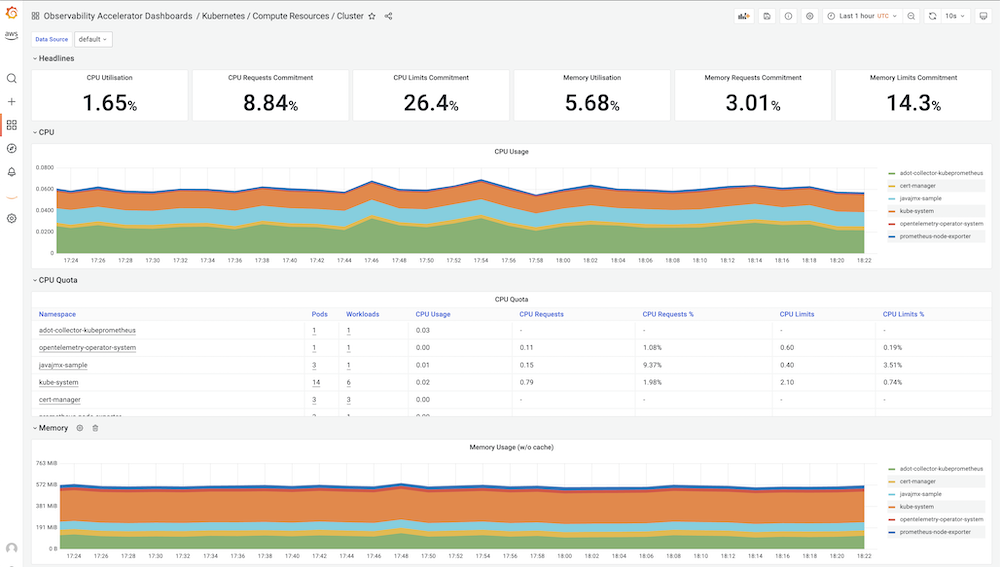Open the Alerting bell icon
The width and height of the screenshot is (1000, 567).
(11, 172)
